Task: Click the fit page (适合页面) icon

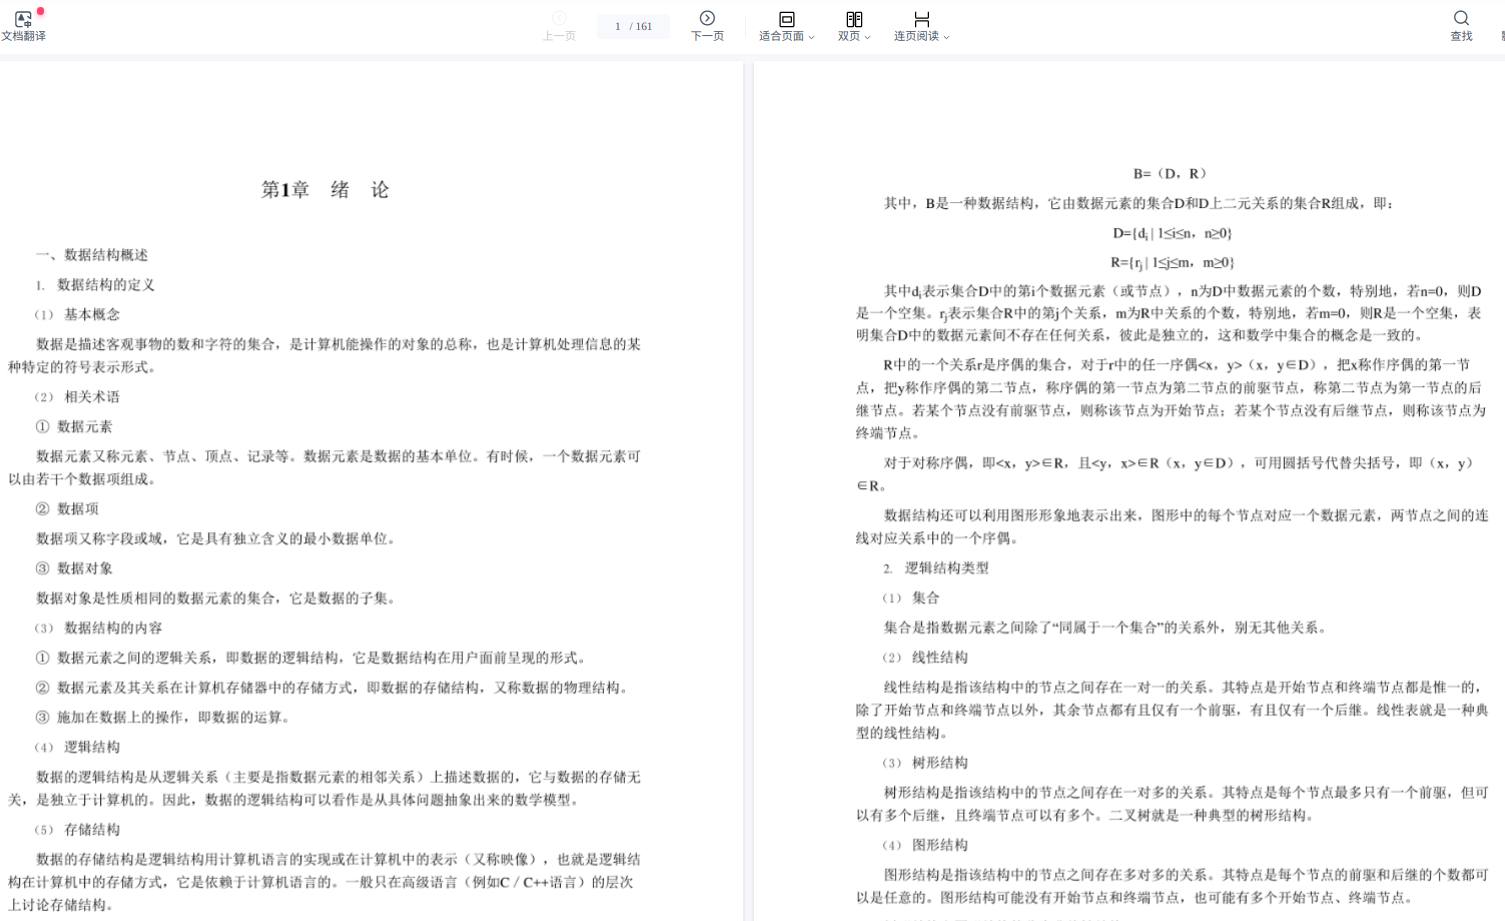Action: pyautogui.click(x=786, y=19)
